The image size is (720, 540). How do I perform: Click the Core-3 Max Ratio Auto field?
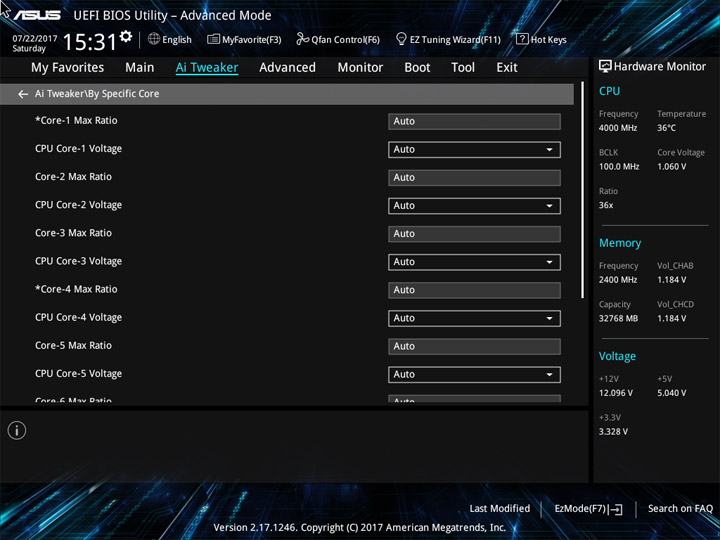474,234
